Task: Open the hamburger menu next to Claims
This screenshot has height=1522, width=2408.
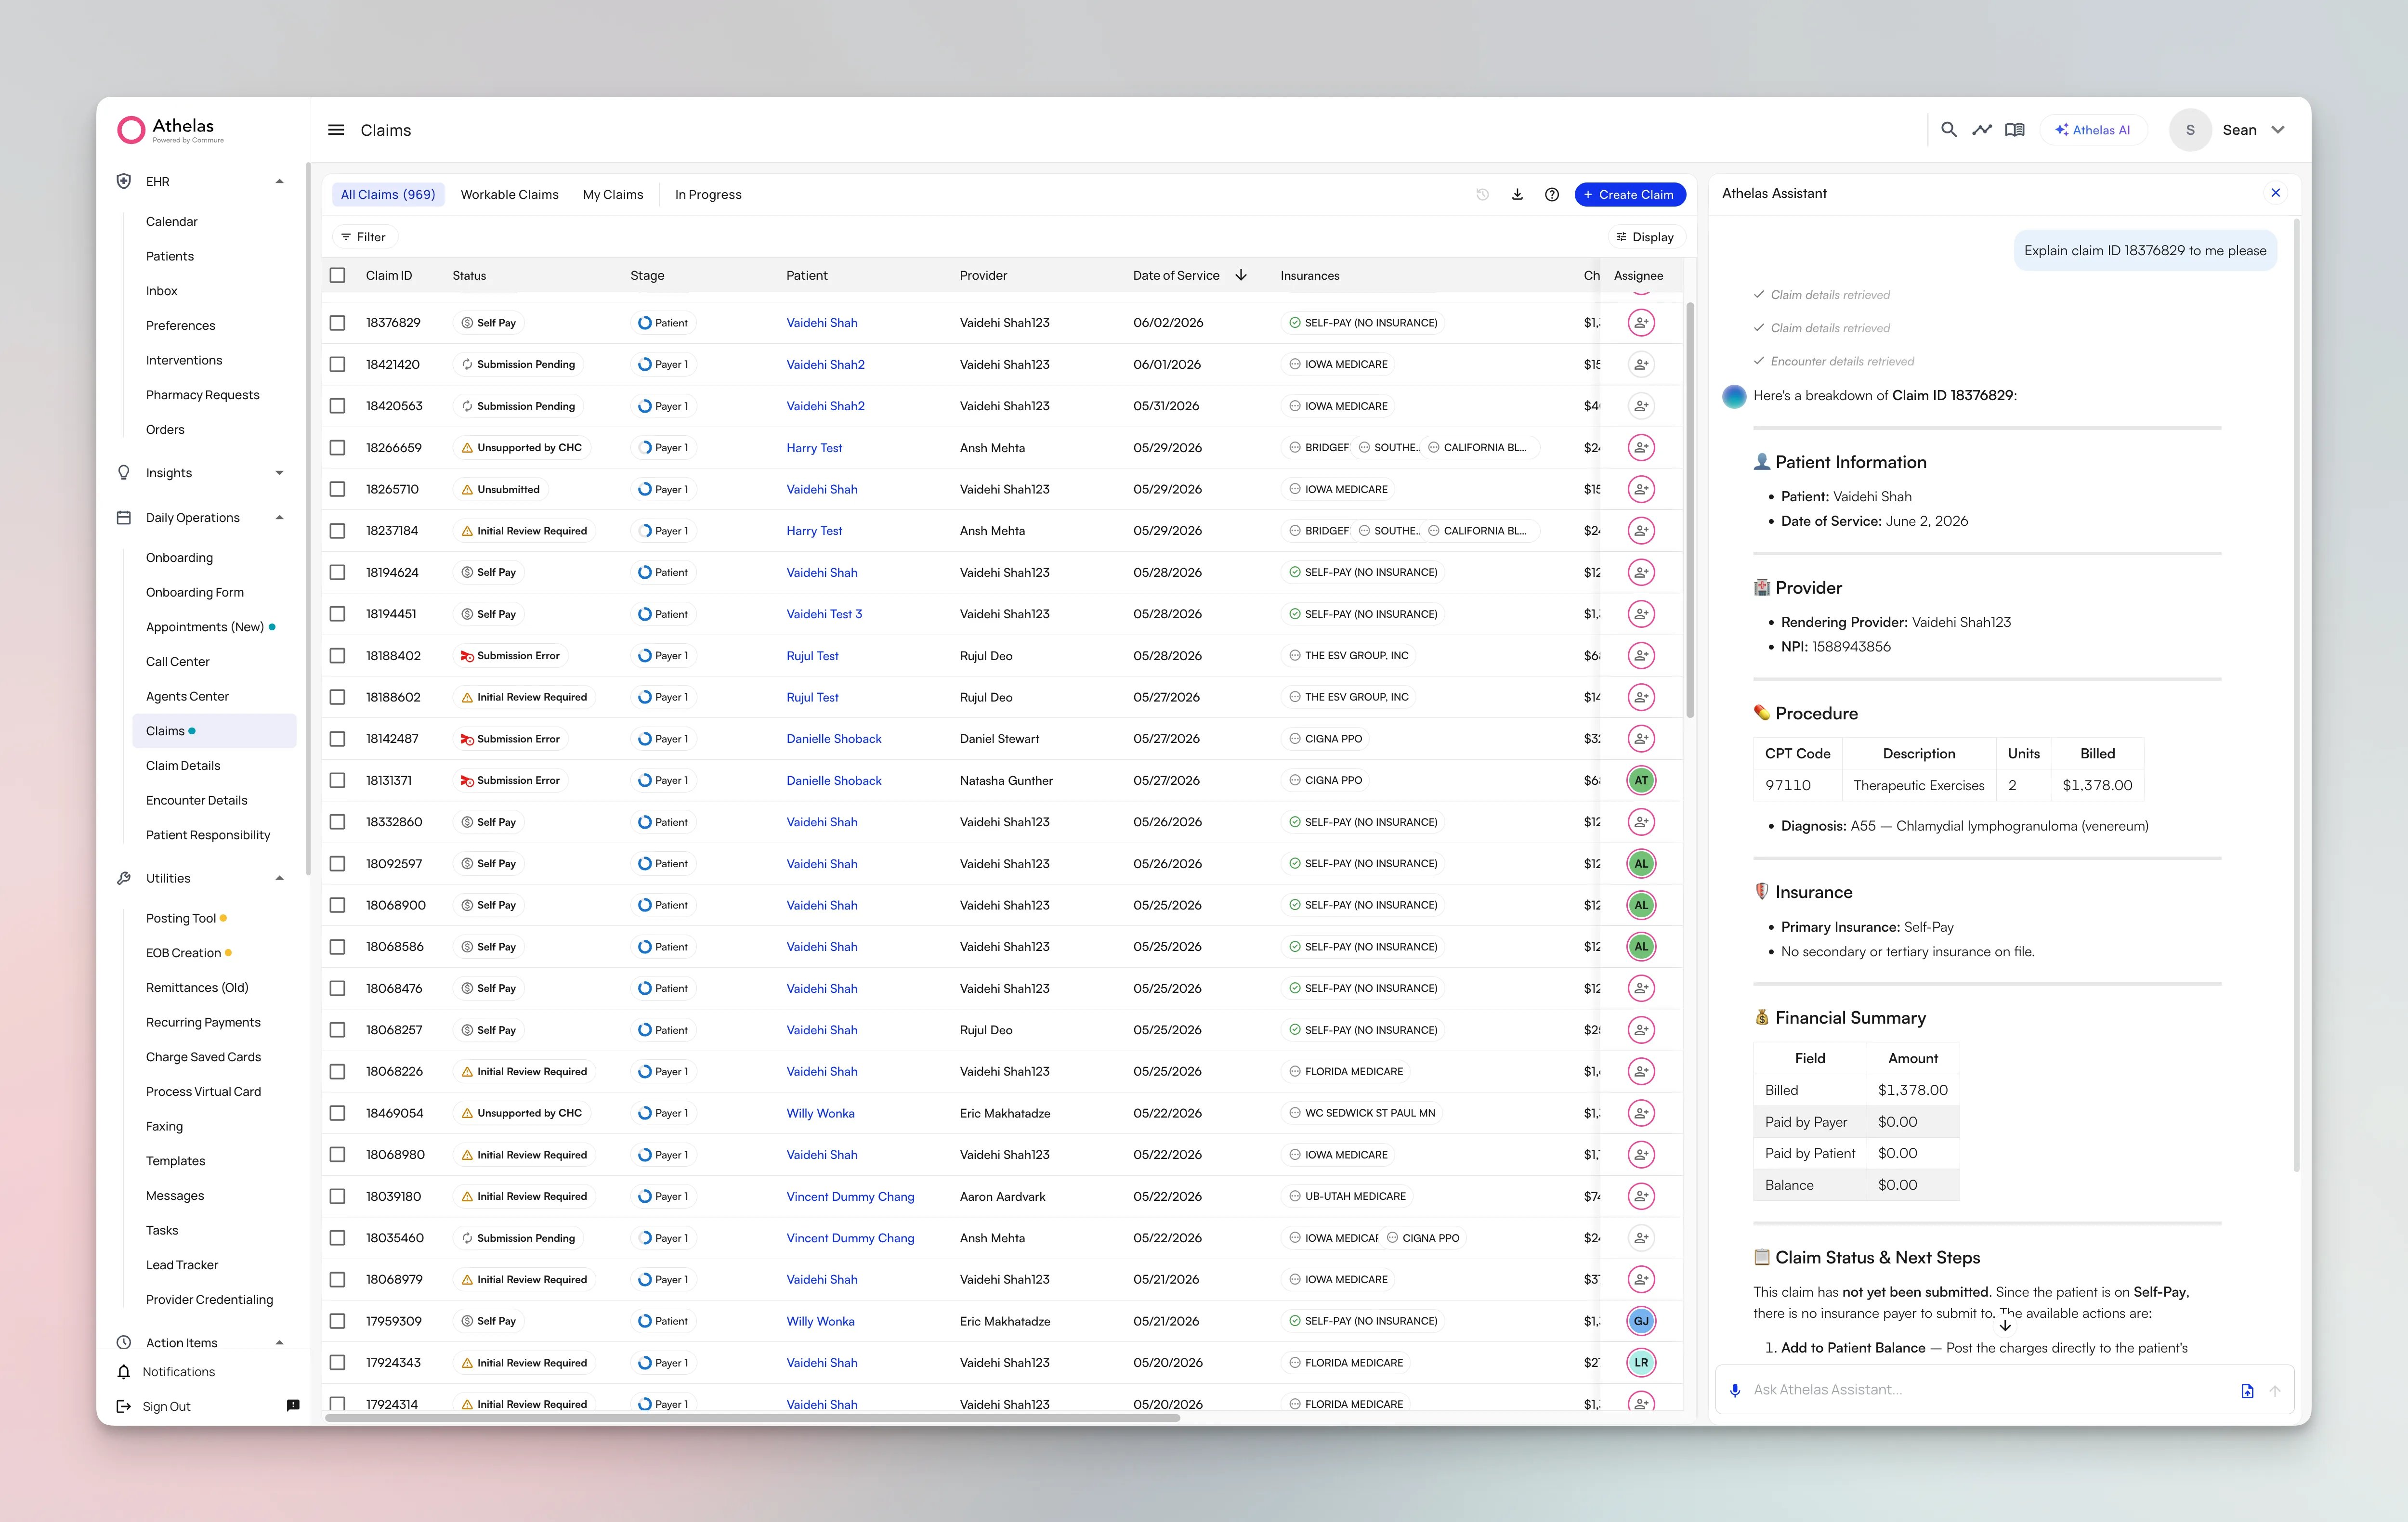Action: pyautogui.click(x=336, y=130)
